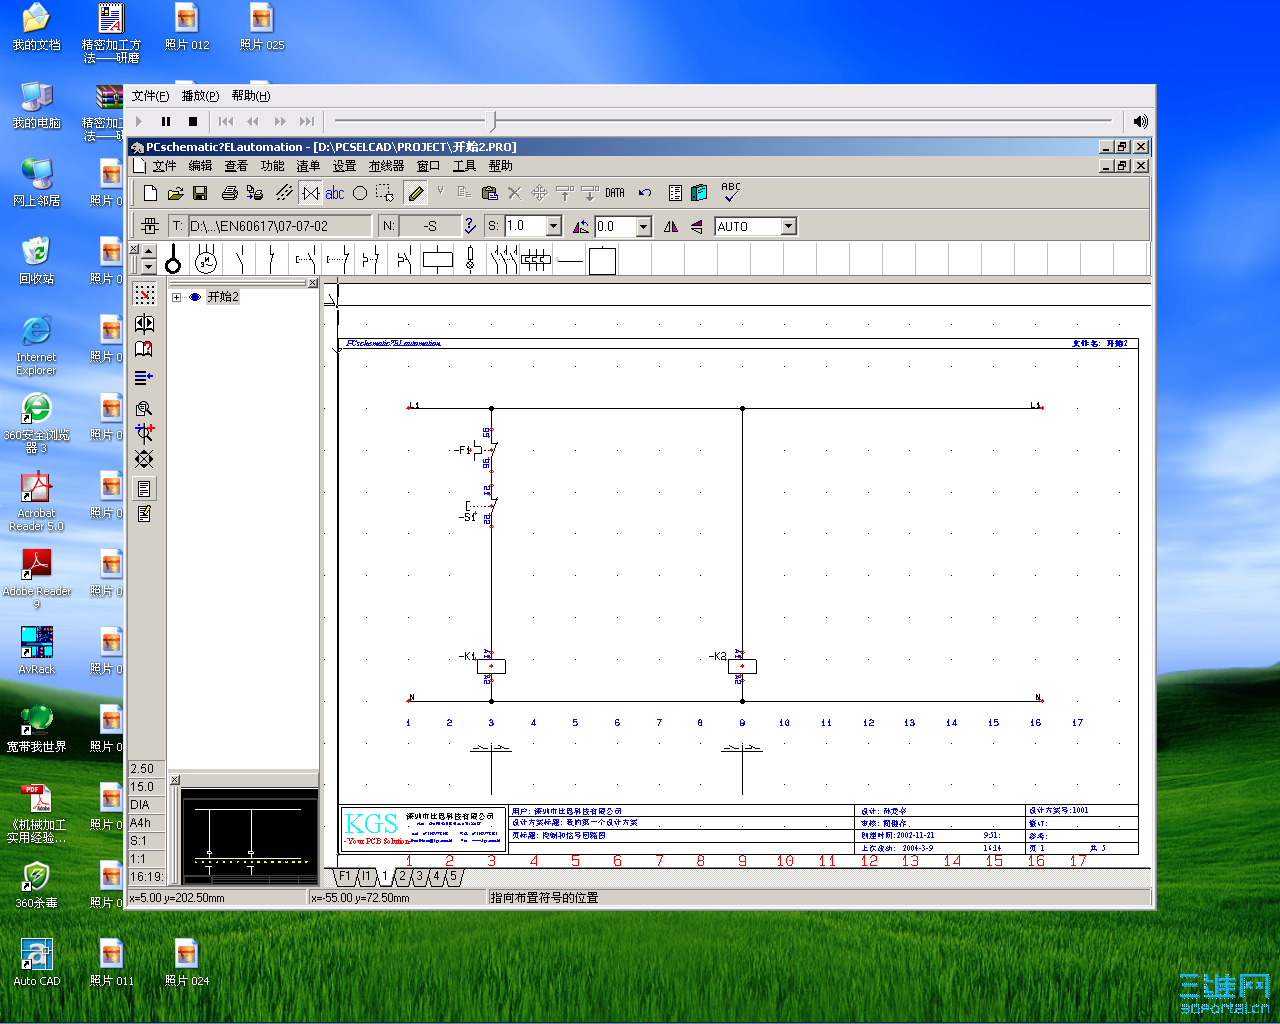Image resolution: width=1280 pixels, height=1024 pixels.
Task: Stop playback in the player window
Action: [193, 121]
